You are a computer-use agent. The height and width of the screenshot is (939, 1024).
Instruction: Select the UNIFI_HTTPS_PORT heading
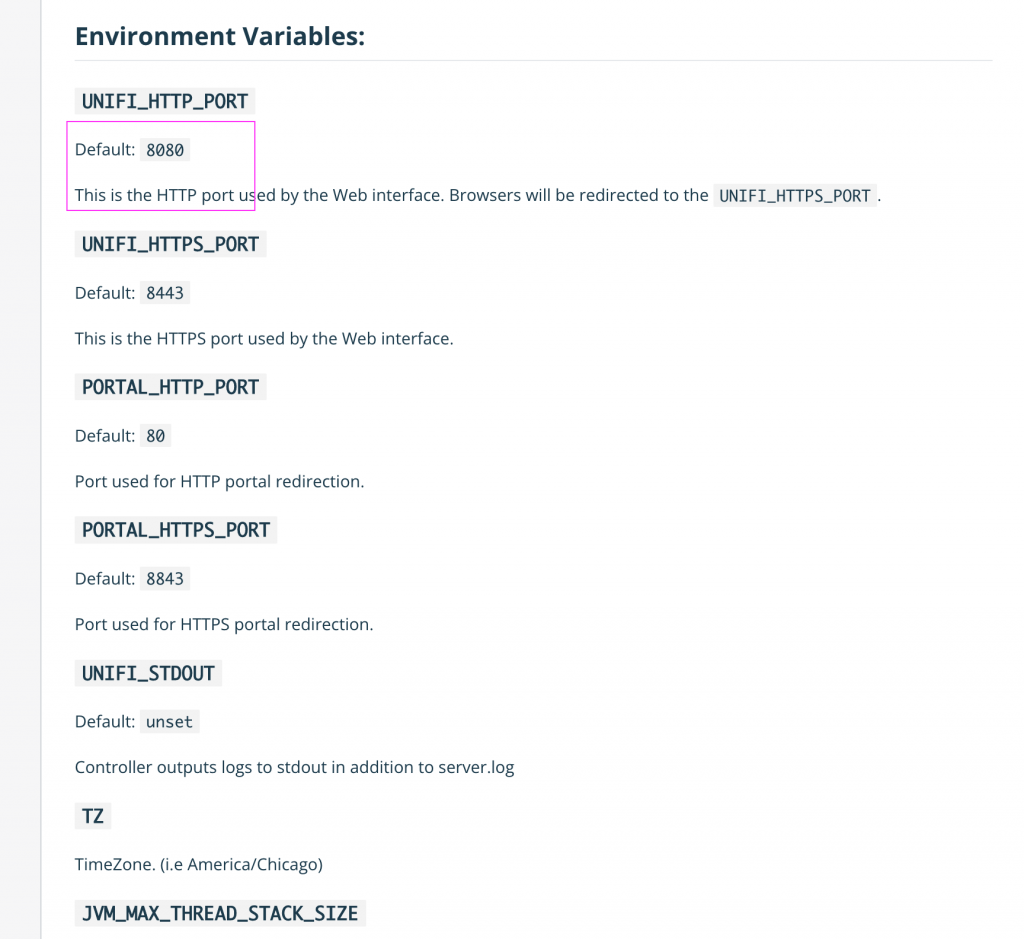[x=170, y=244]
